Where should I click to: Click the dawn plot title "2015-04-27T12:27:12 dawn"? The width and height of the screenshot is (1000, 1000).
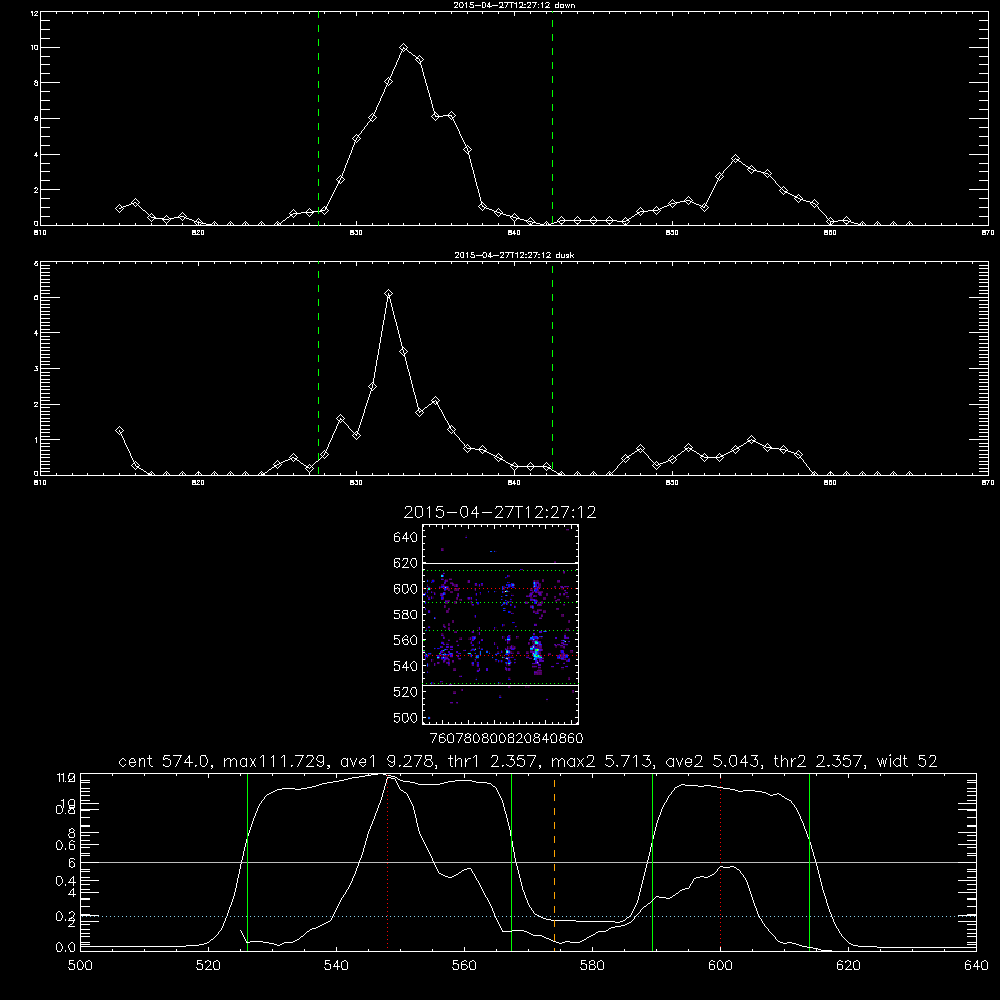514,5
